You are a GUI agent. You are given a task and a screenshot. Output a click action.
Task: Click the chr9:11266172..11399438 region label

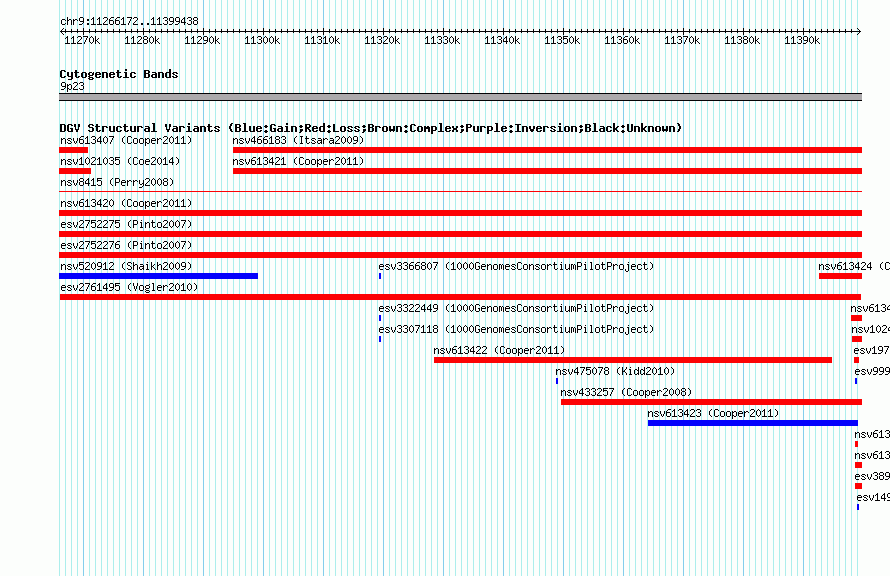[x=129, y=22]
